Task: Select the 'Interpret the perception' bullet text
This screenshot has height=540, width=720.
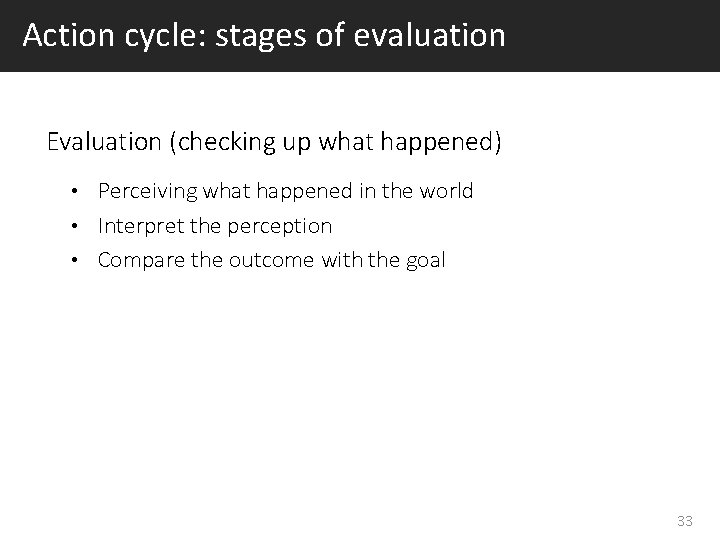Action: [215, 226]
